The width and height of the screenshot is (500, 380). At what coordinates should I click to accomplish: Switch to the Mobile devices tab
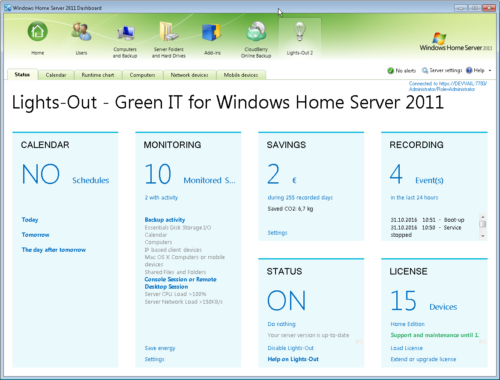click(241, 75)
